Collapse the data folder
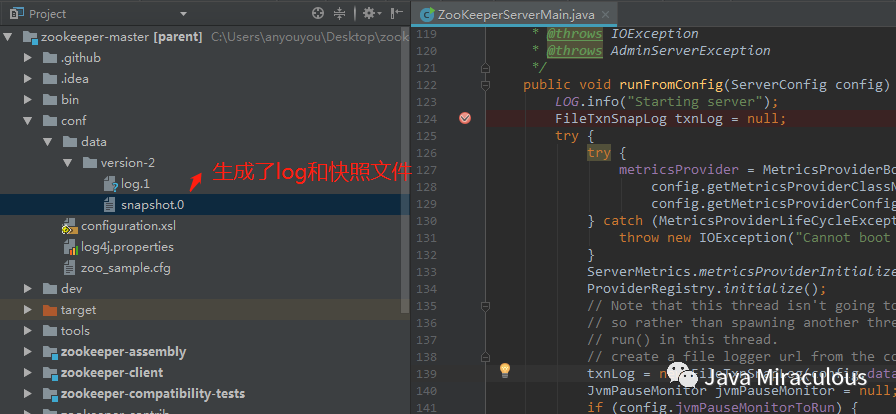 [x=47, y=142]
